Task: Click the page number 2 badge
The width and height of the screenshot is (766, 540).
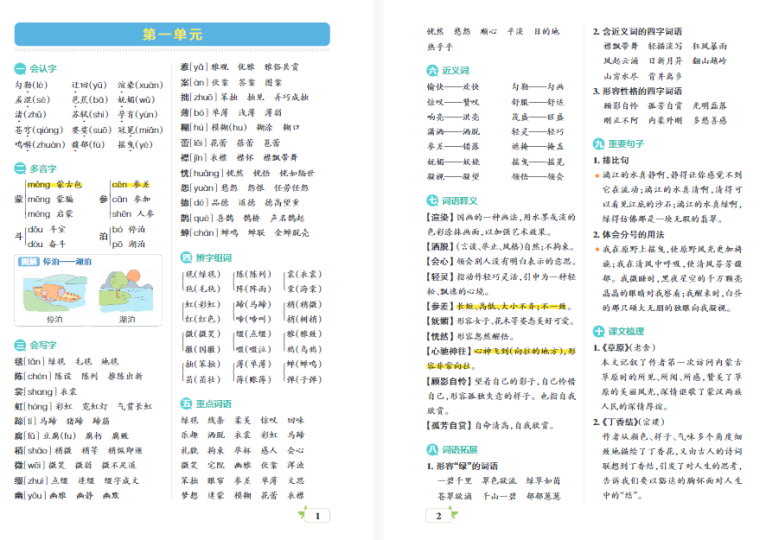Action: tap(438, 516)
